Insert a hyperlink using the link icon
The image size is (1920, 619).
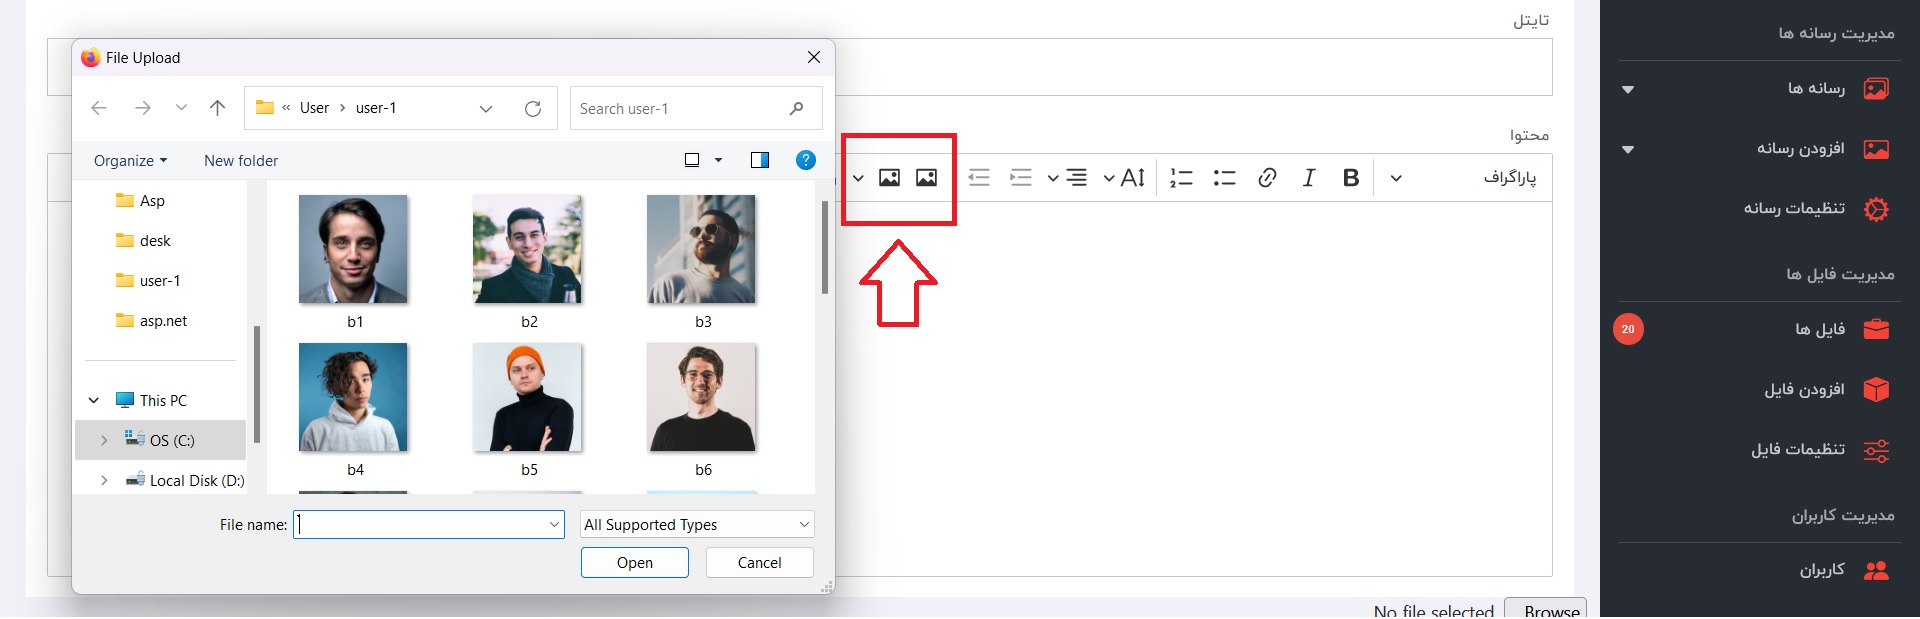click(1267, 178)
